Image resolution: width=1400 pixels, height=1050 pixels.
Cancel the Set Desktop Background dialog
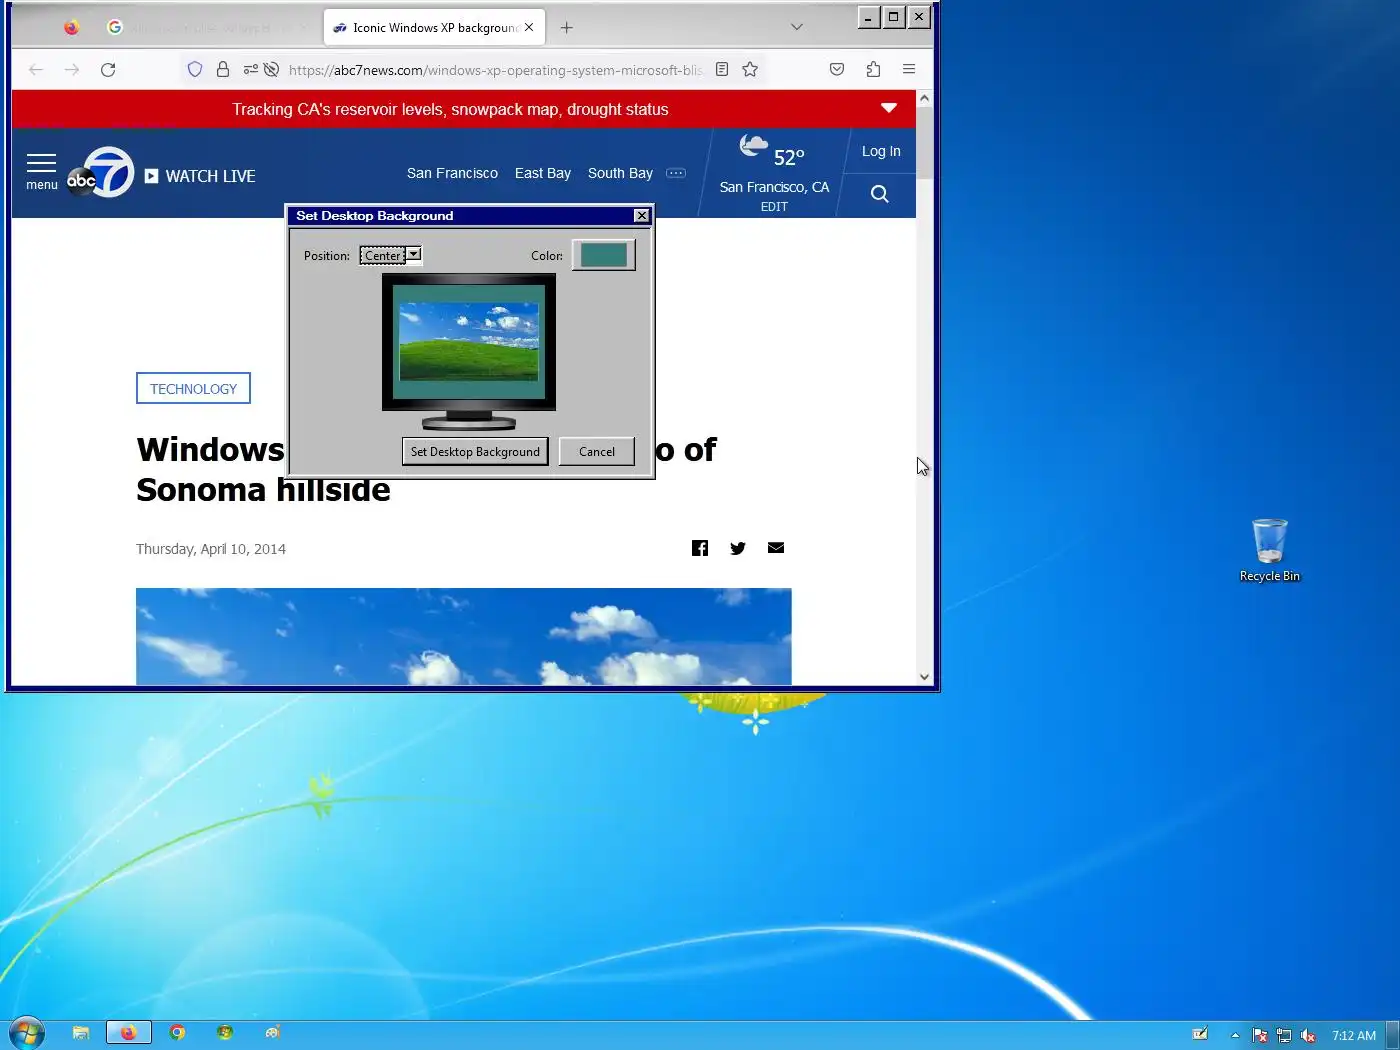tap(597, 451)
